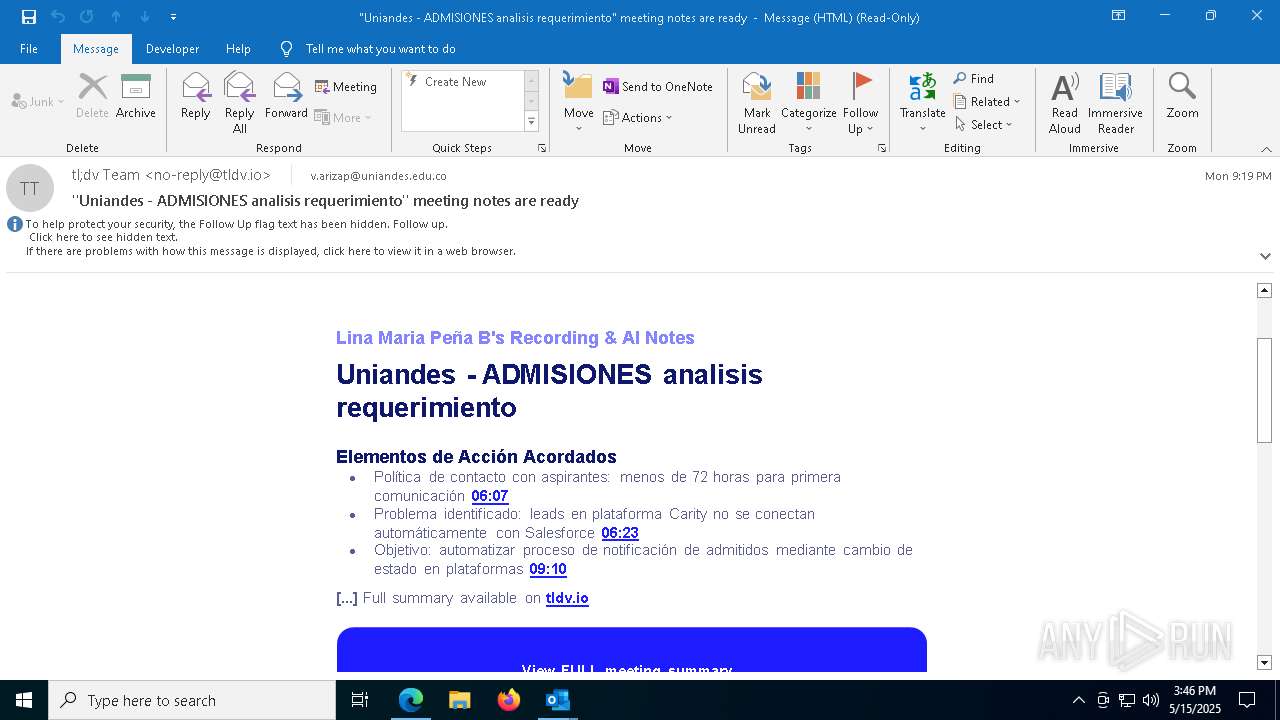This screenshot has height=720, width=1280.
Task: Send this message to OneNote
Action: coord(658,87)
